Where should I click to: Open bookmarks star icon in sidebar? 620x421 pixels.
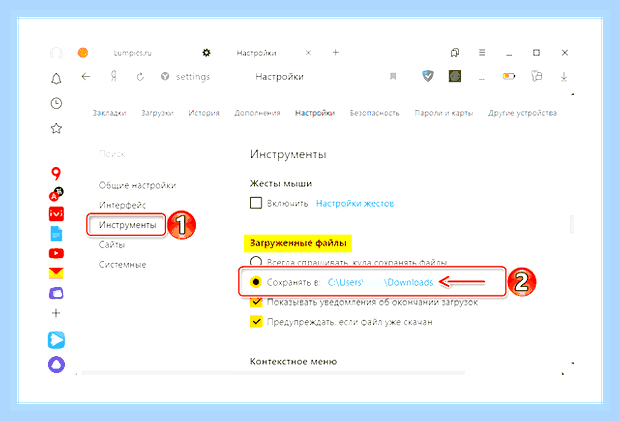point(56,128)
